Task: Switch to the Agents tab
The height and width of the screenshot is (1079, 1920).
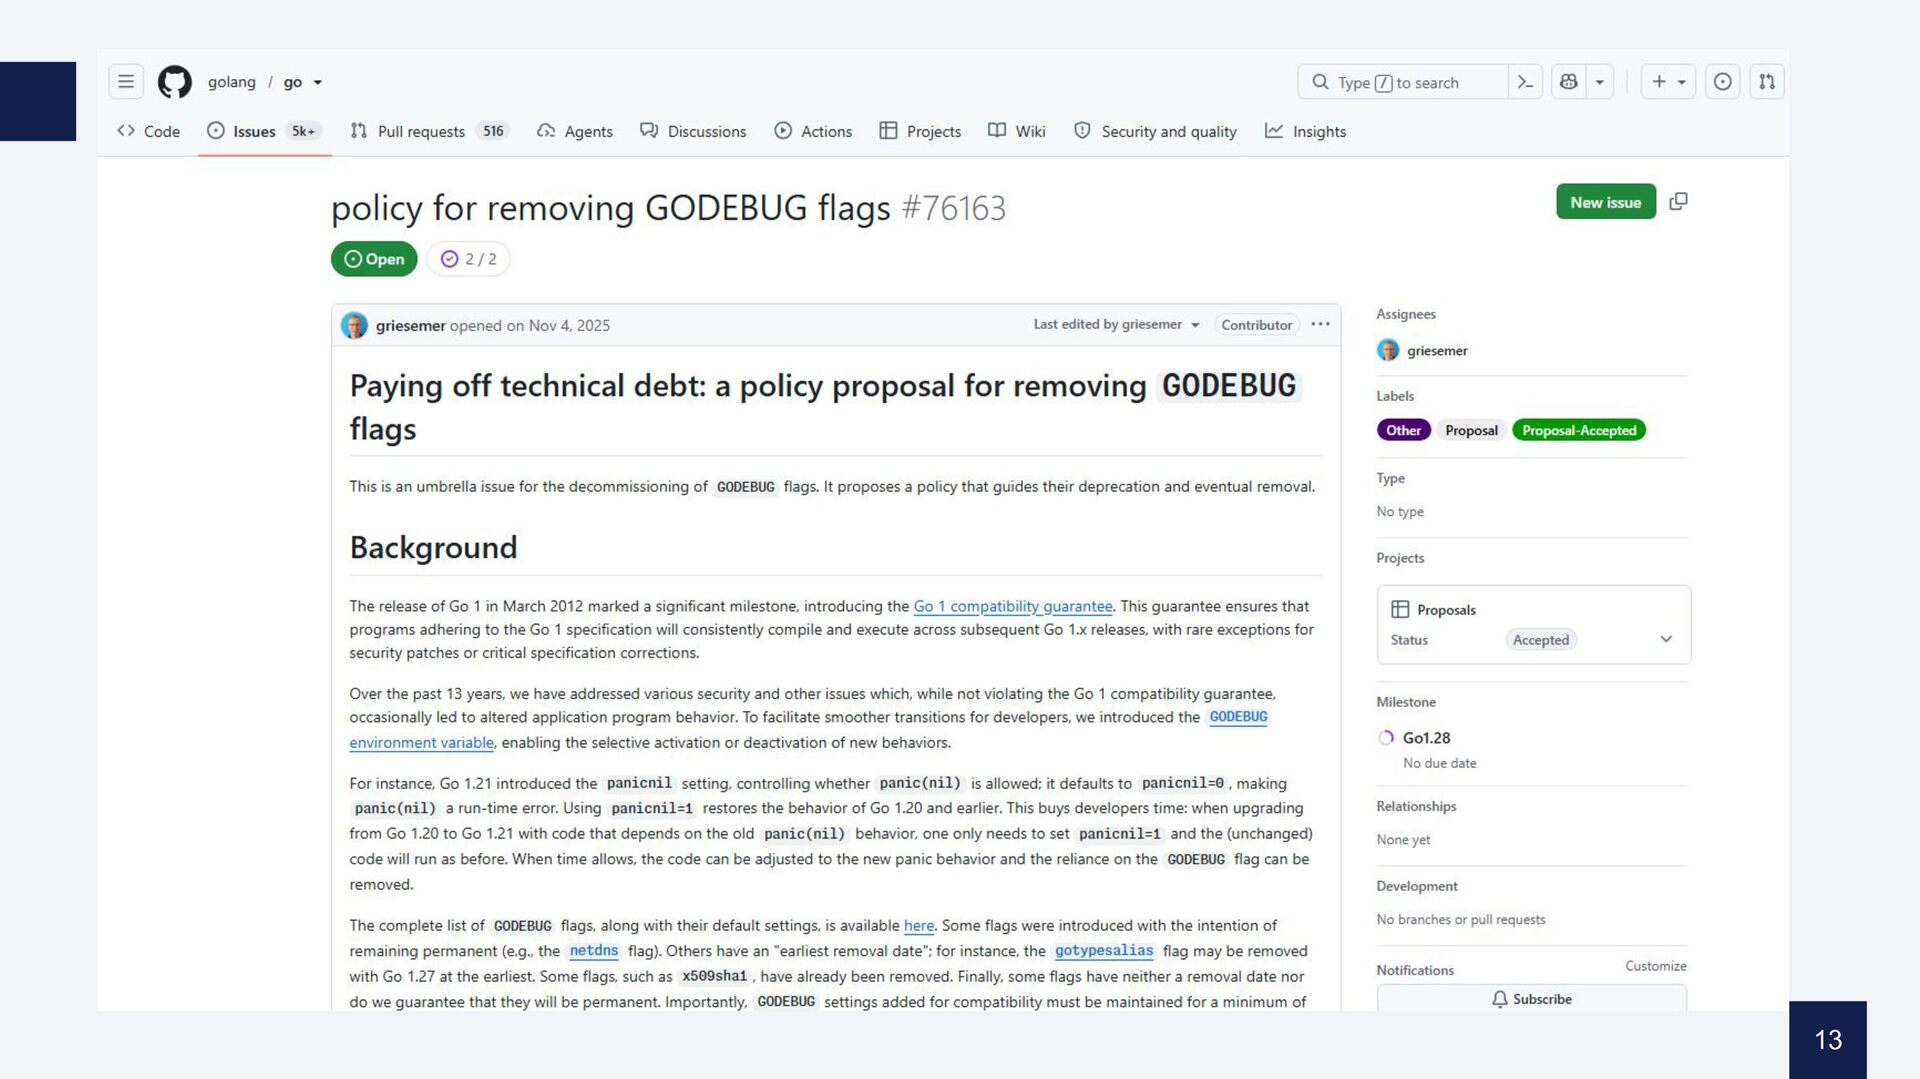Action: tap(575, 131)
